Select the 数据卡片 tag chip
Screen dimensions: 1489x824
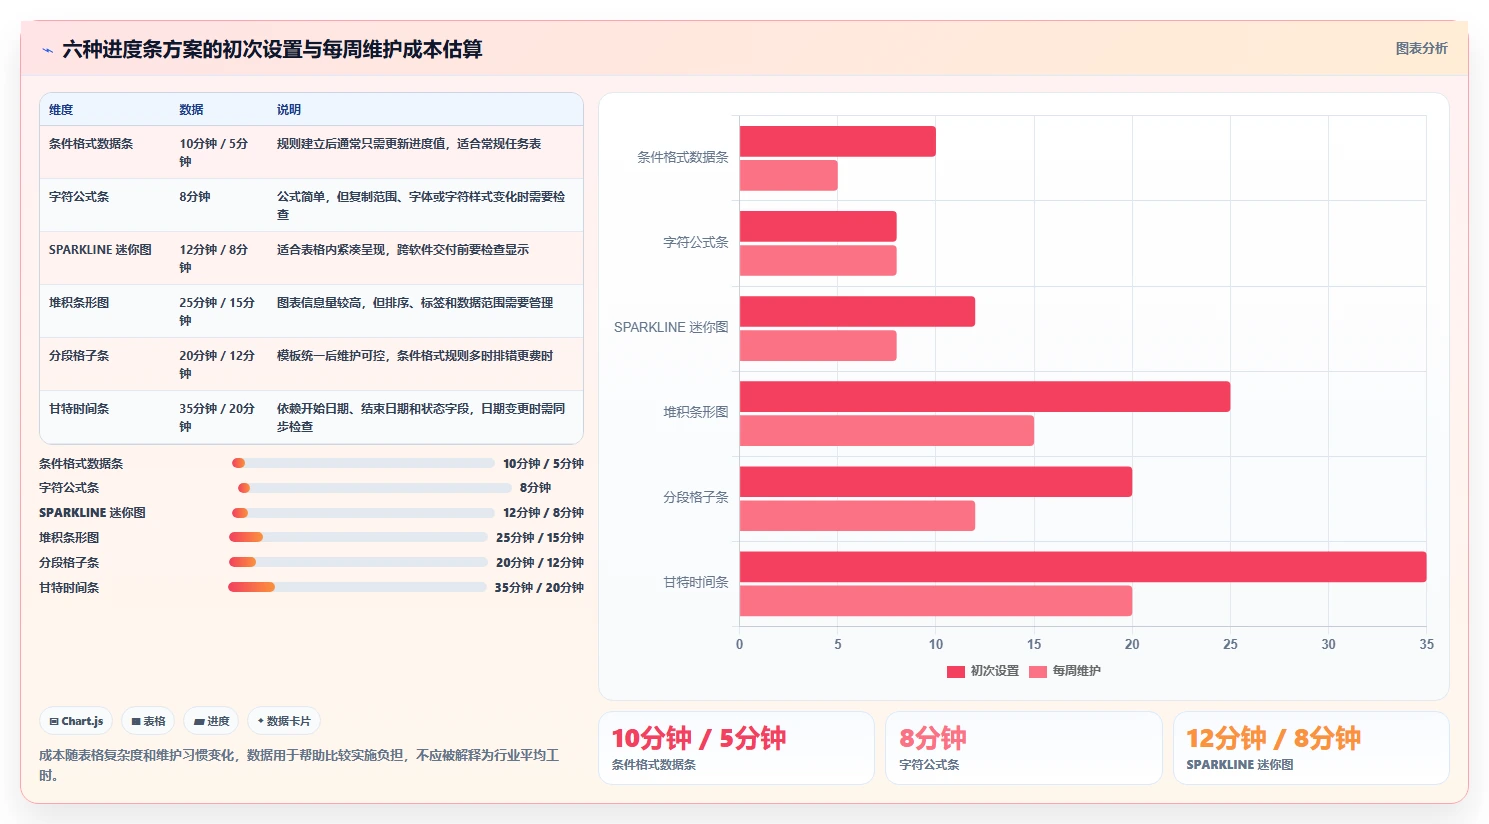click(x=284, y=721)
